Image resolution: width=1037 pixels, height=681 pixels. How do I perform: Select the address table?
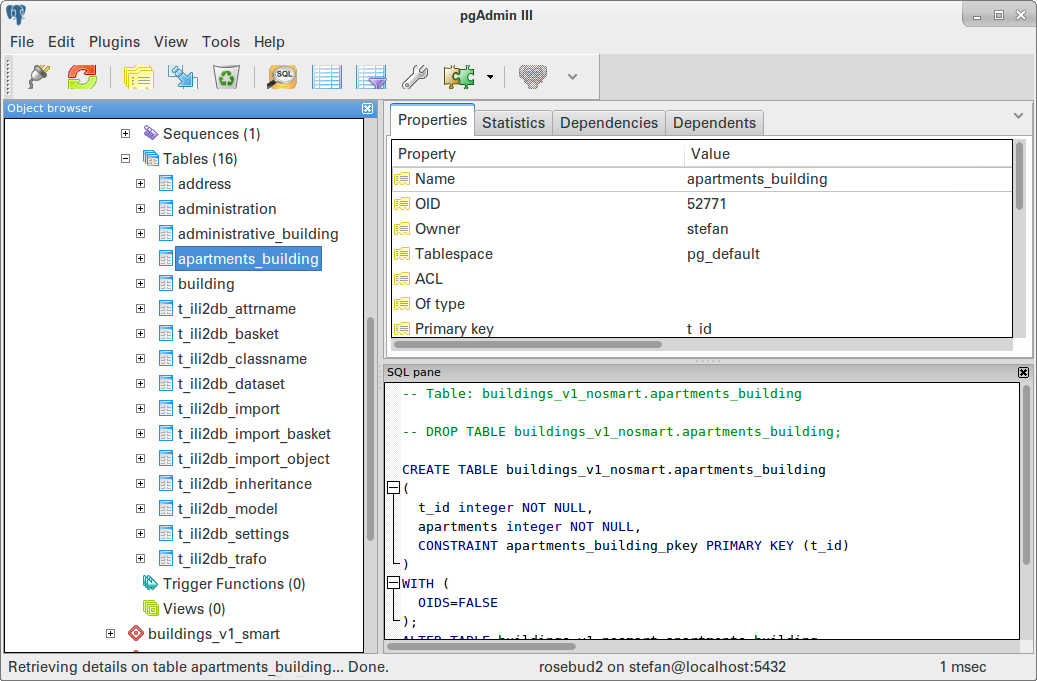[x=204, y=184]
